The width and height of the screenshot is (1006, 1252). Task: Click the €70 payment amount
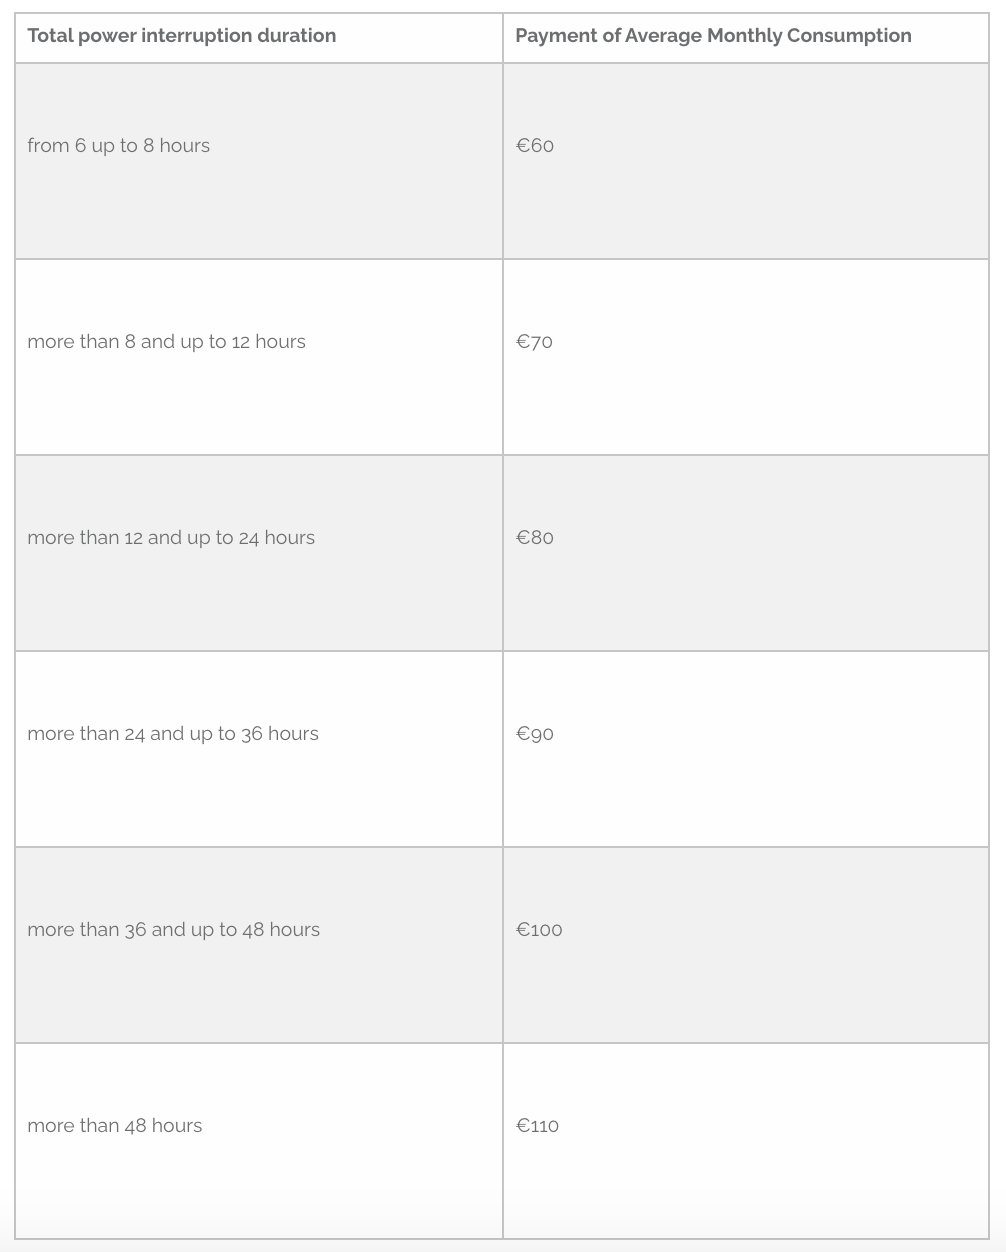click(x=535, y=342)
